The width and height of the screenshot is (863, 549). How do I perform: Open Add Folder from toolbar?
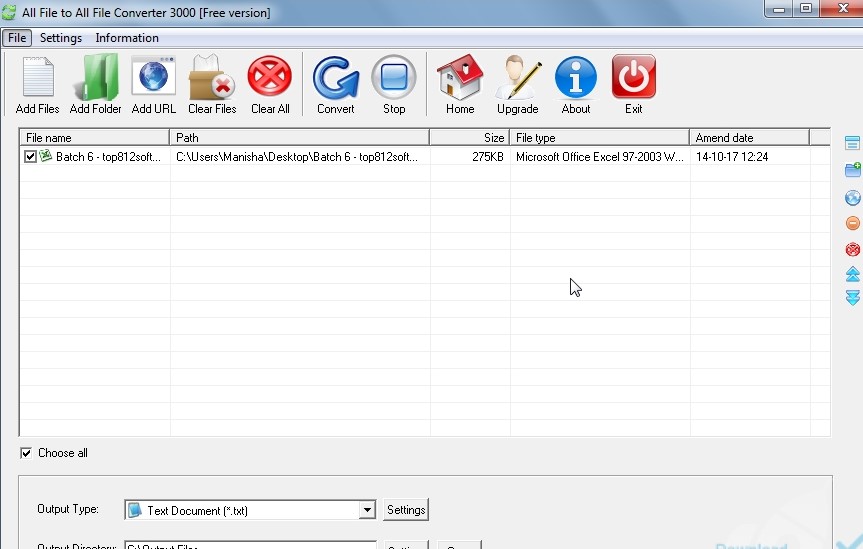(96, 77)
